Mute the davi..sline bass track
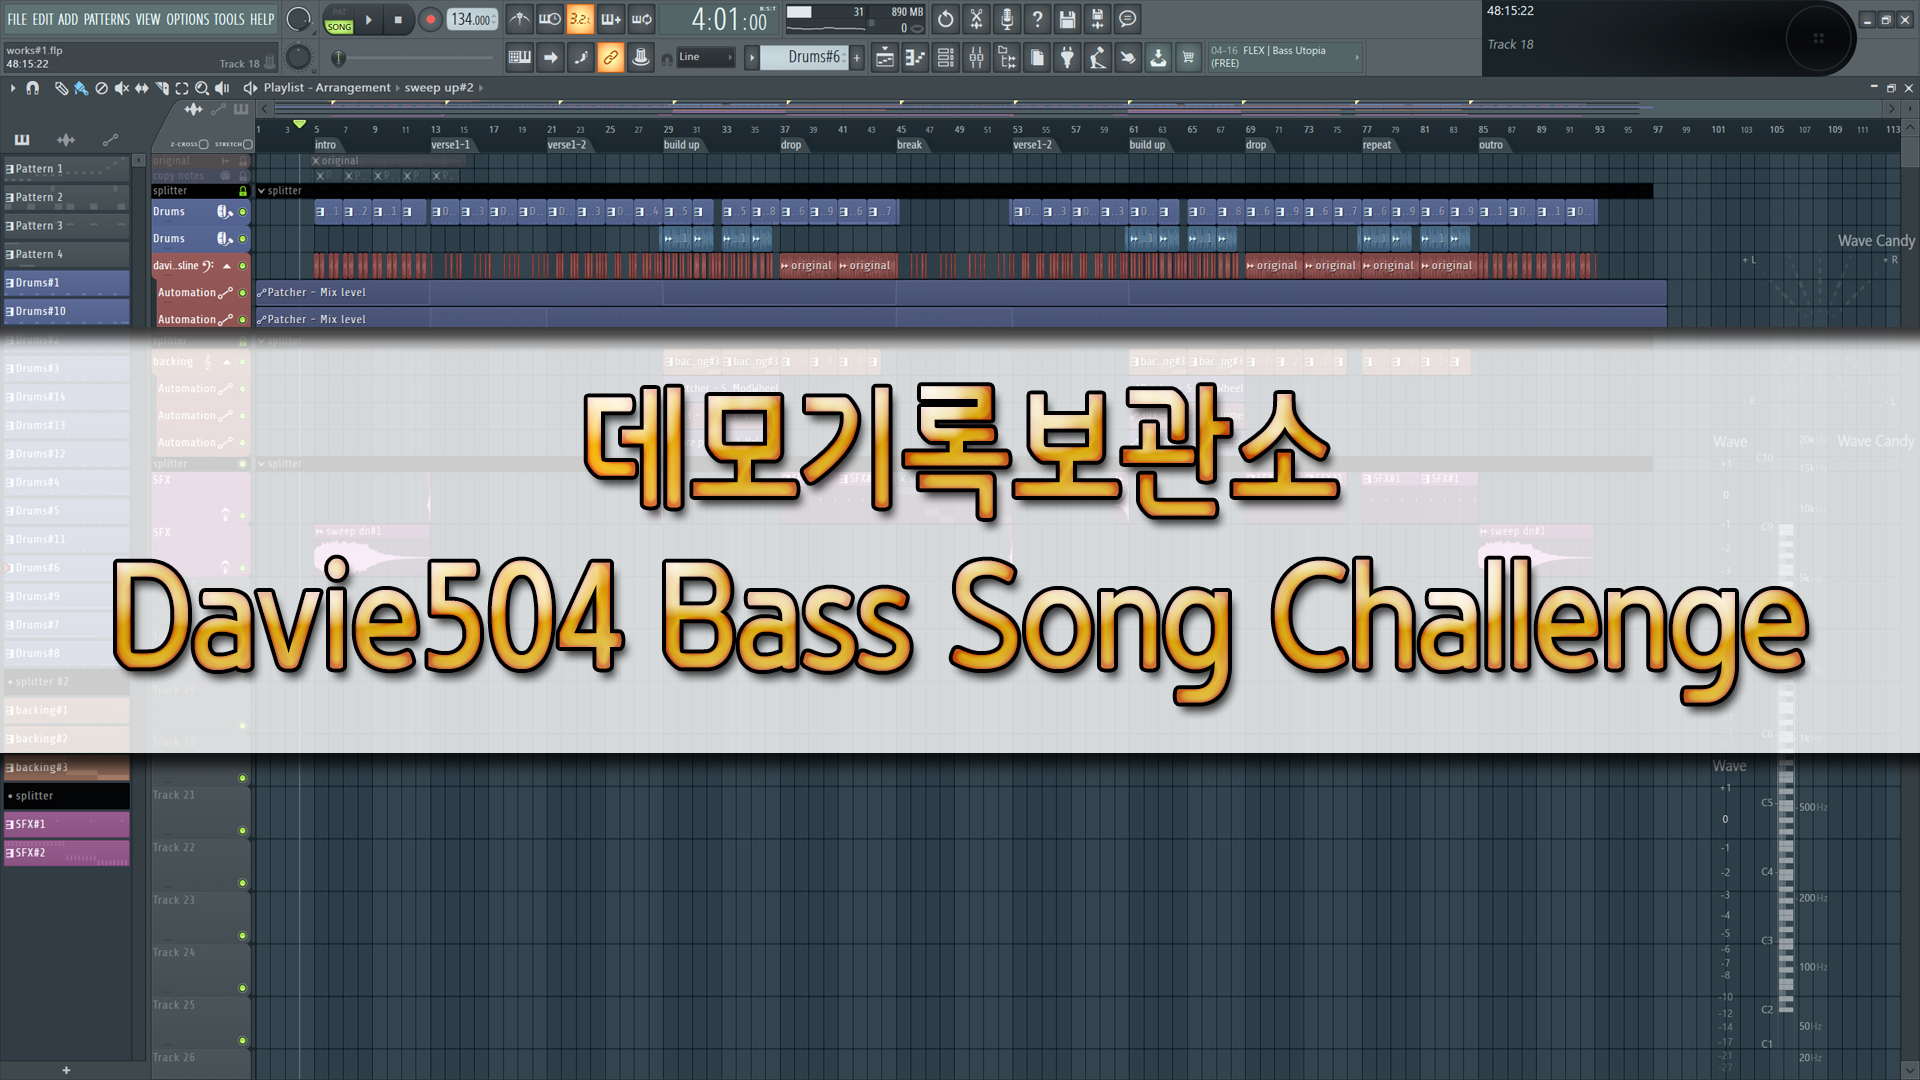Screen dimensions: 1920x1080 [x=242, y=266]
